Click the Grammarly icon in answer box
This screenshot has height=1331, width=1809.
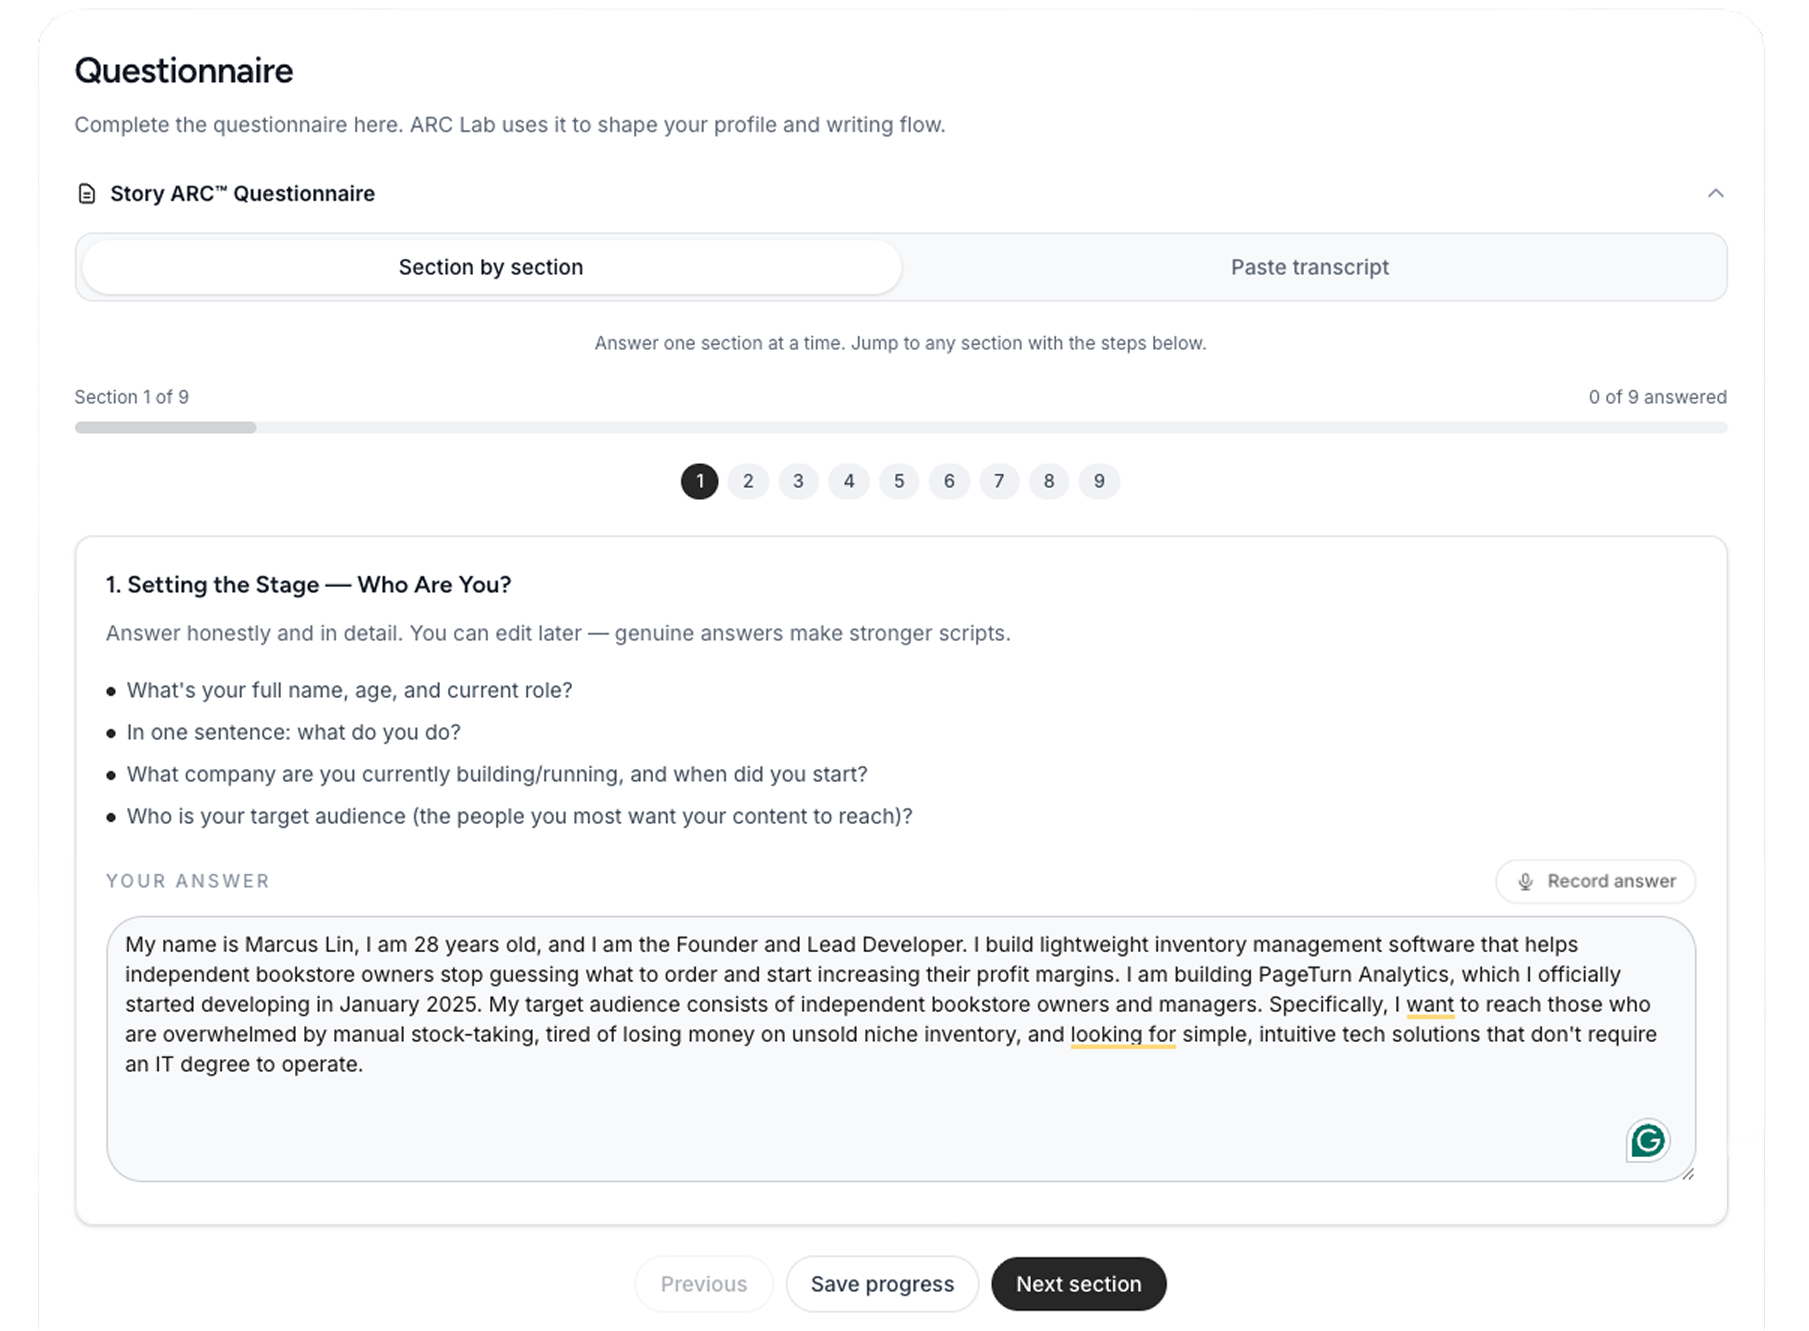point(1647,1140)
